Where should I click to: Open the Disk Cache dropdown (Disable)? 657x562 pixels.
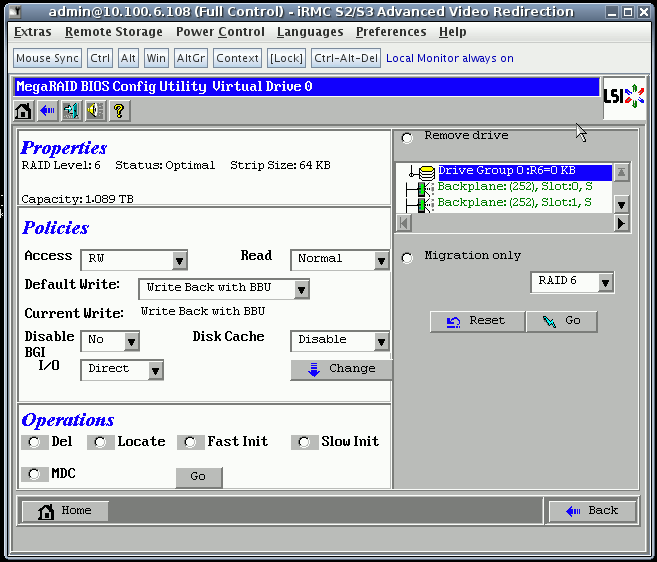click(340, 341)
